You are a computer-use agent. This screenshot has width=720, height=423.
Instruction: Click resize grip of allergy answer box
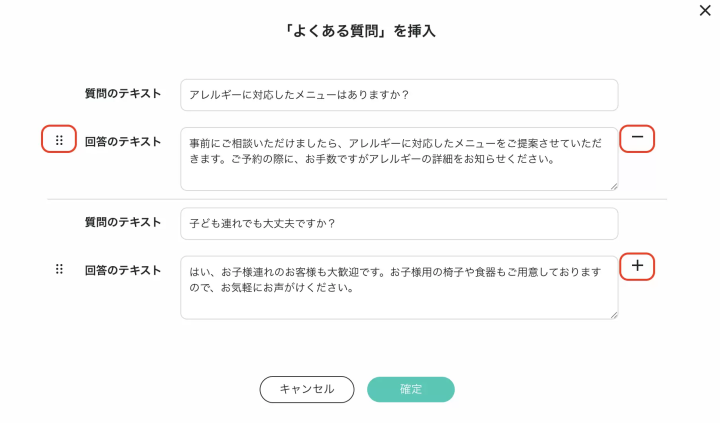pyautogui.click(x=613, y=185)
